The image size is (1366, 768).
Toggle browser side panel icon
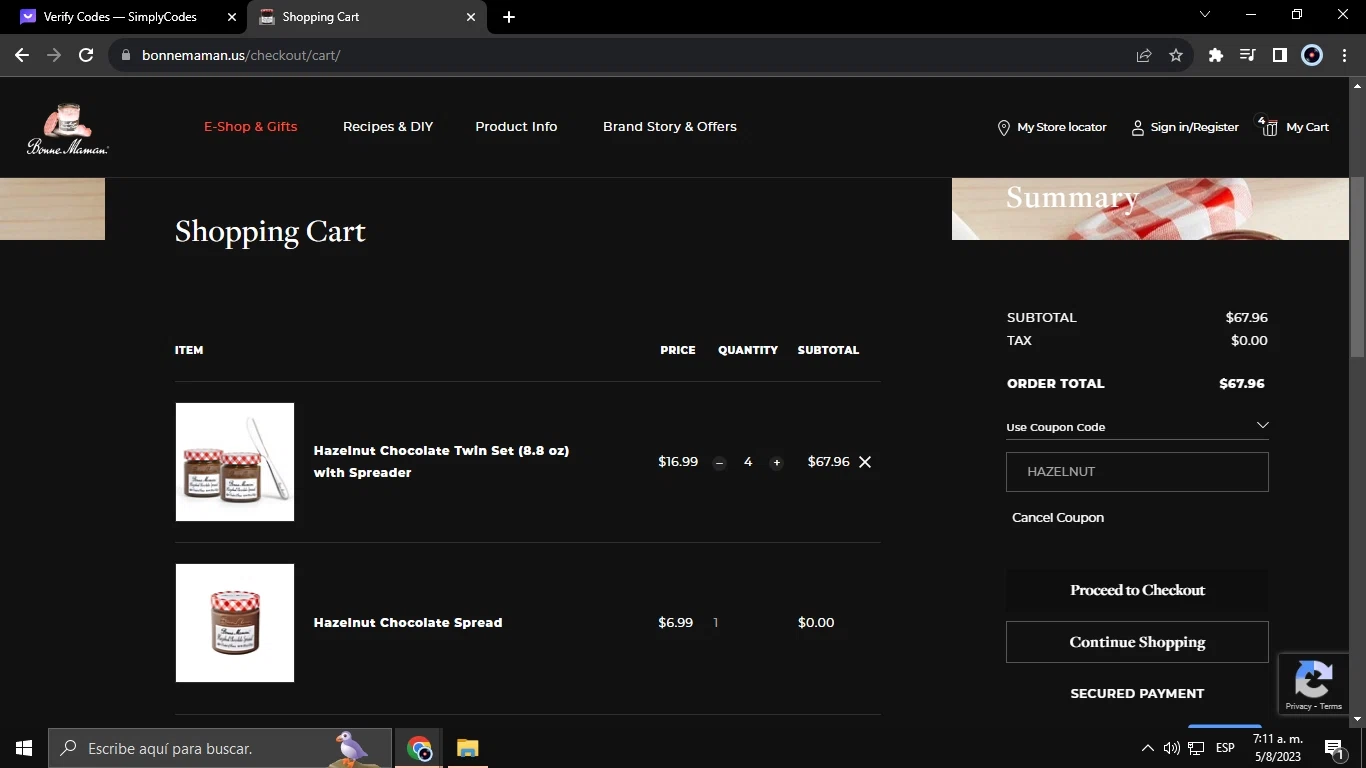tap(1279, 55)
